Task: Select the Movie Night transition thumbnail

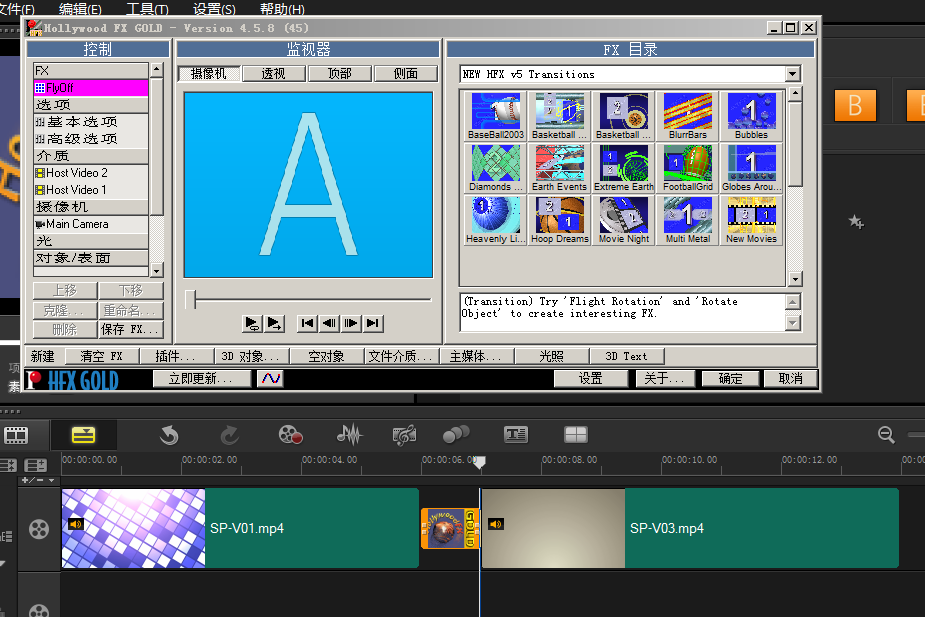Action: click(x=624, y=220)
